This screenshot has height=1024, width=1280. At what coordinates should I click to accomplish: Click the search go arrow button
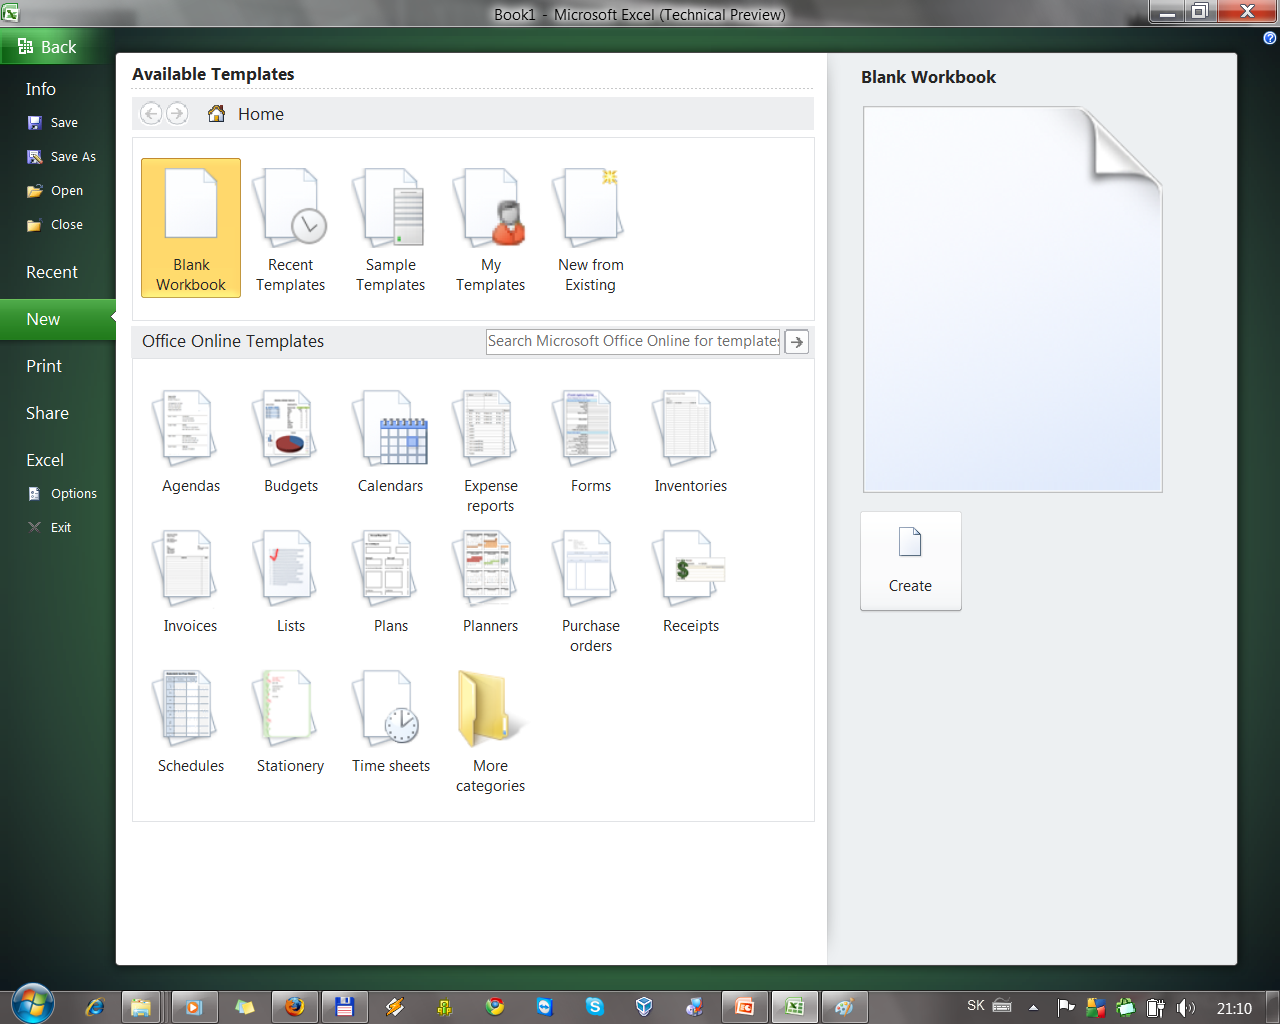797,342
